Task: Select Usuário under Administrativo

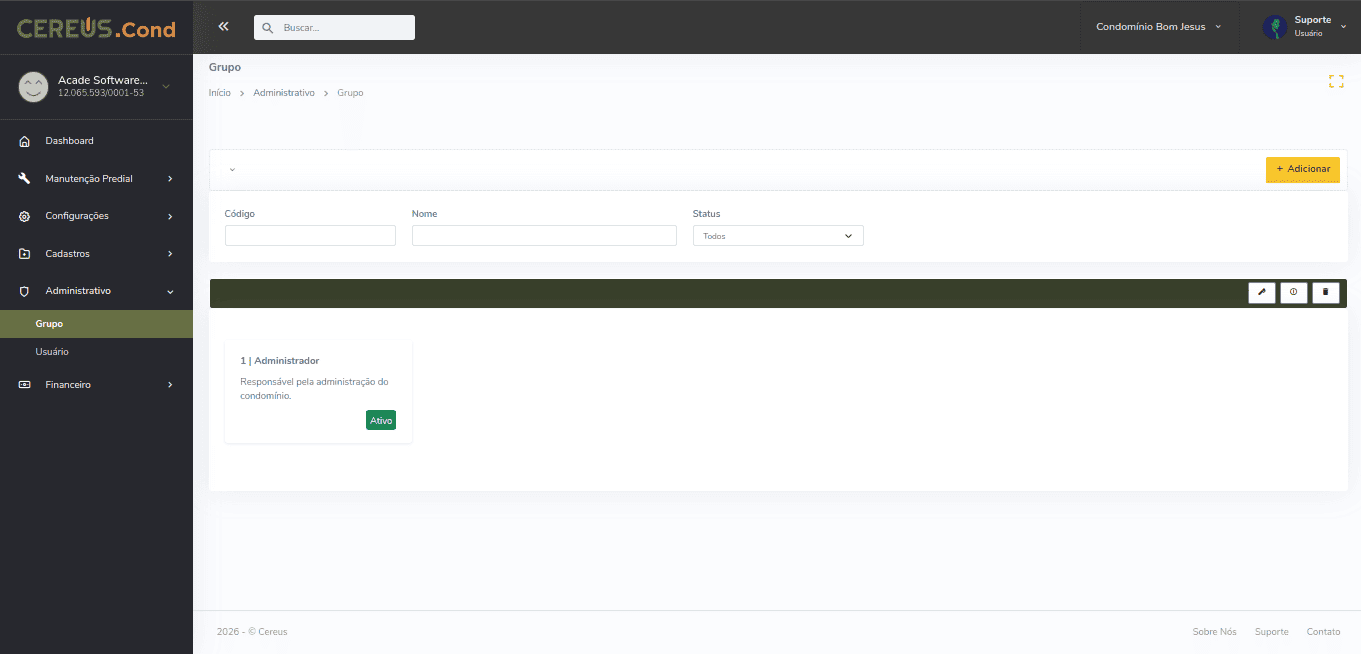Action: pyautogui.click(x=52, y=352)
